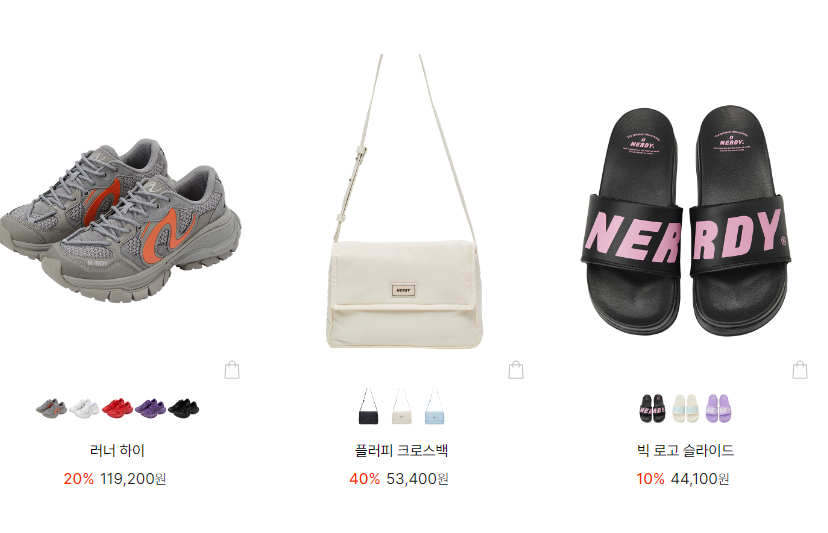The image size is (828, 533).
Task: Choose the red sneaker color variant
Action: point(117,408)
